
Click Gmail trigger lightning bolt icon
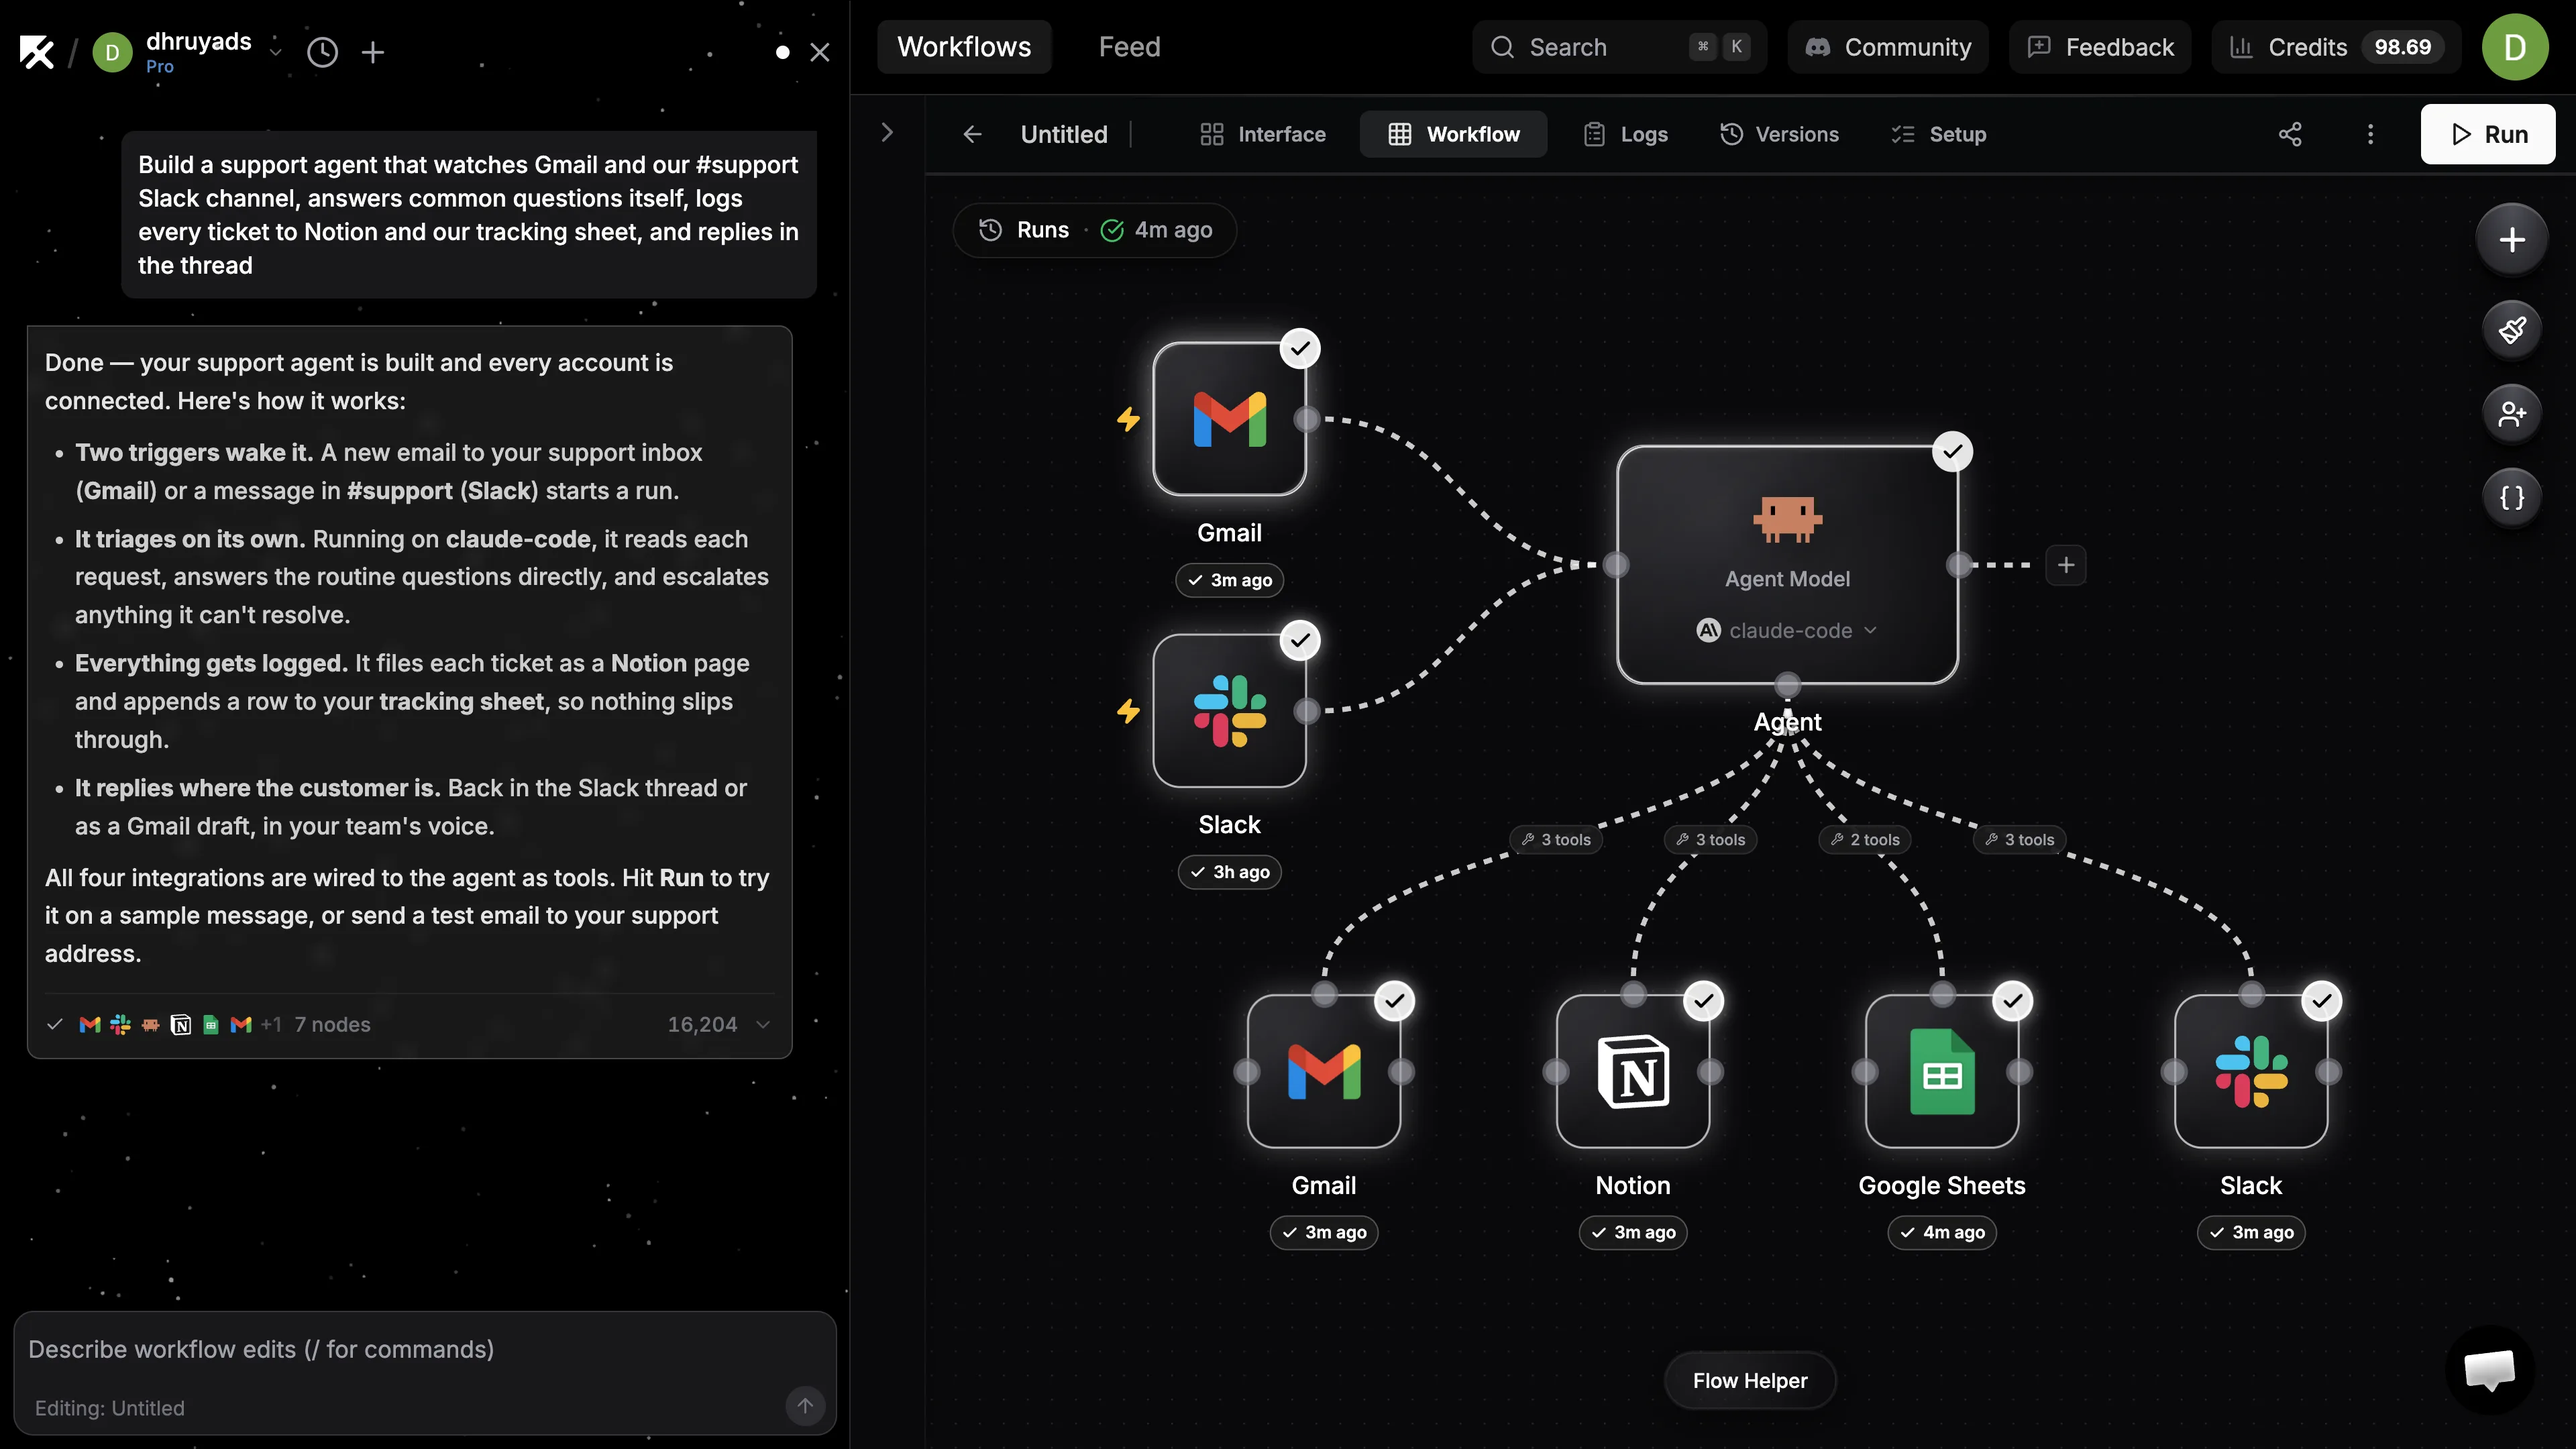click(1128, 419)
